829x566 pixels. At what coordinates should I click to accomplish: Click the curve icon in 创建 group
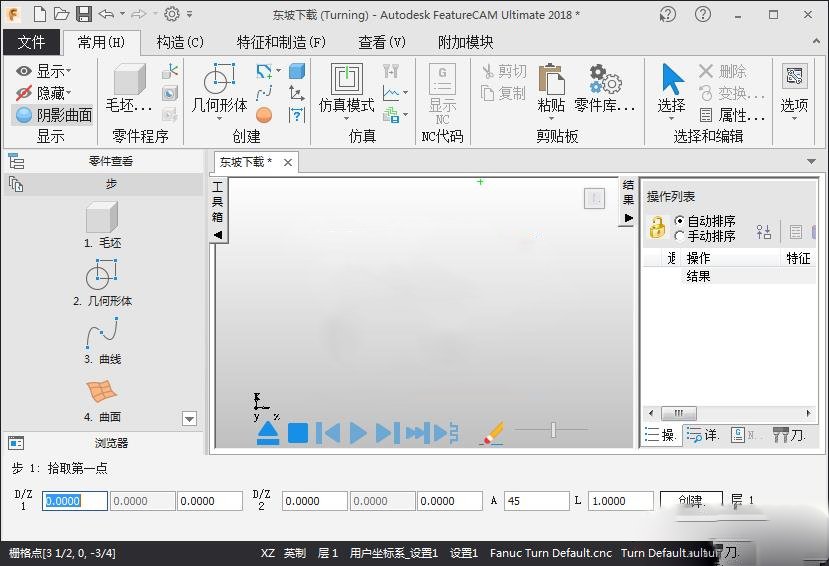[264, 94]
